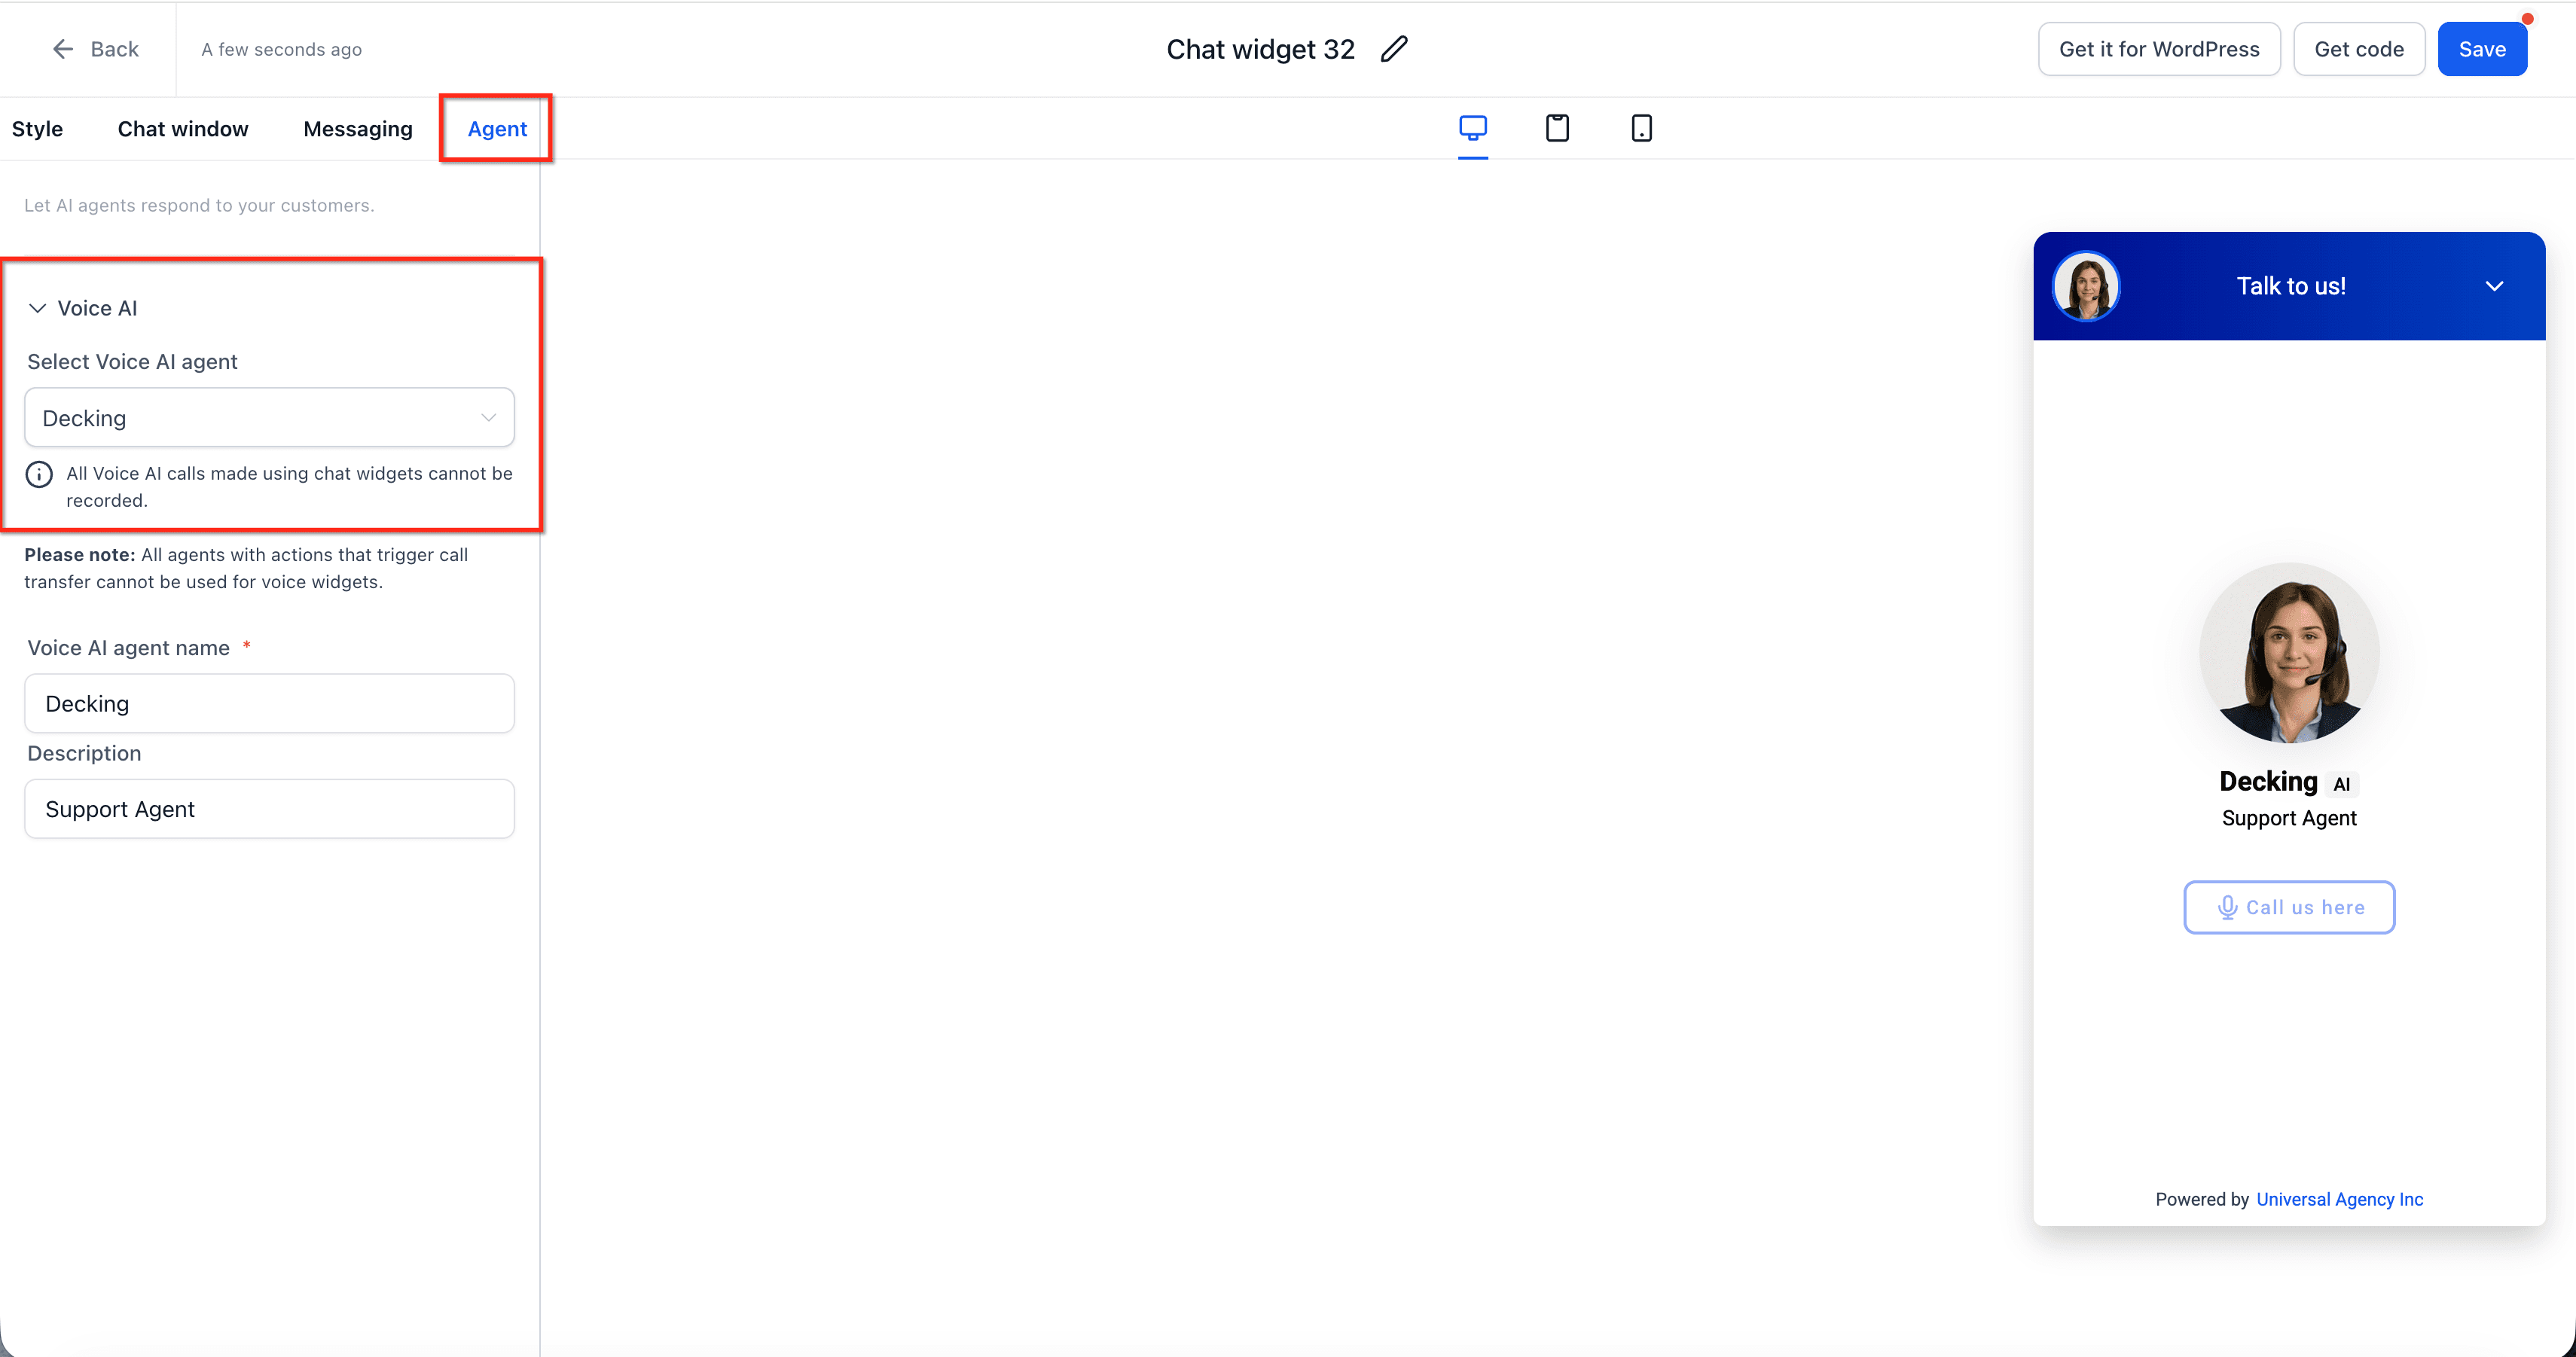
Task: Save the chat widget
Action: pos(2482,49)
